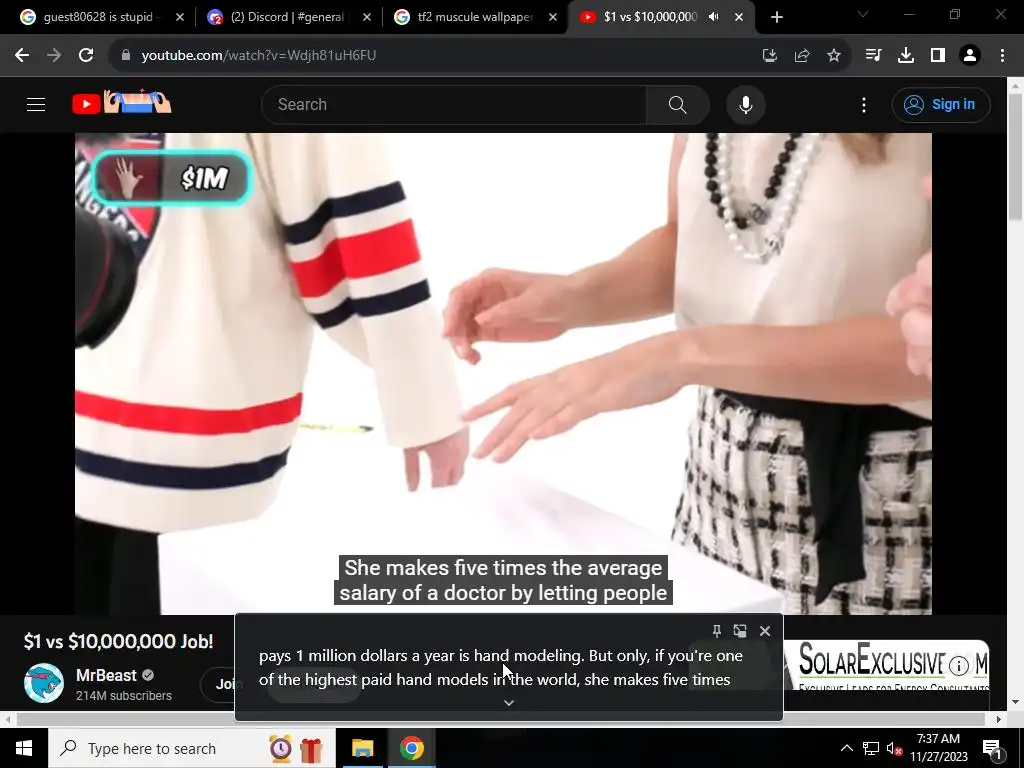Mute the YouTube tab audio icon
The image size is (1024, 768).
tap(714, 17)
